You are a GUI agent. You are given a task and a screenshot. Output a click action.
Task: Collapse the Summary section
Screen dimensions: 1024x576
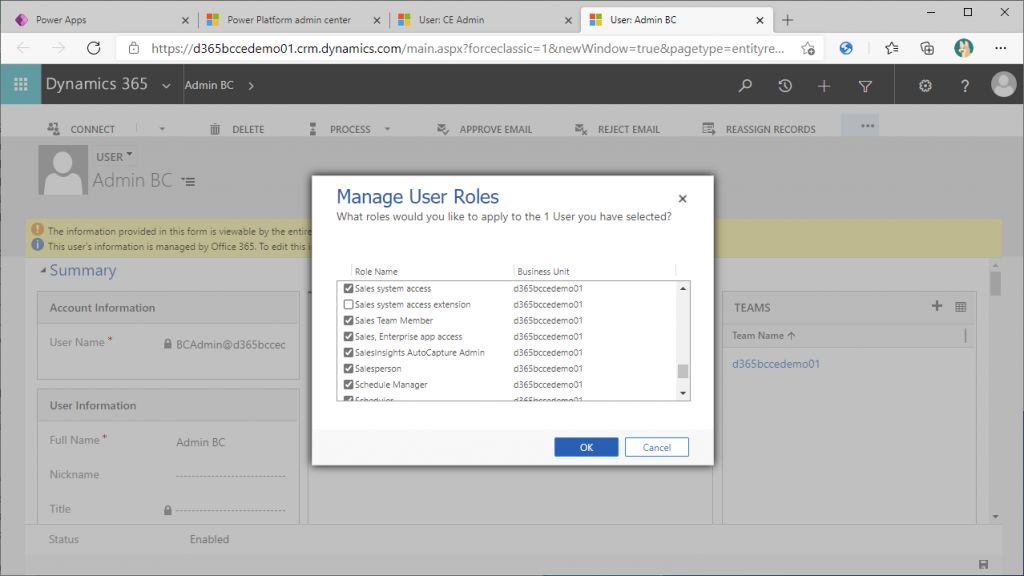(43, 270)
